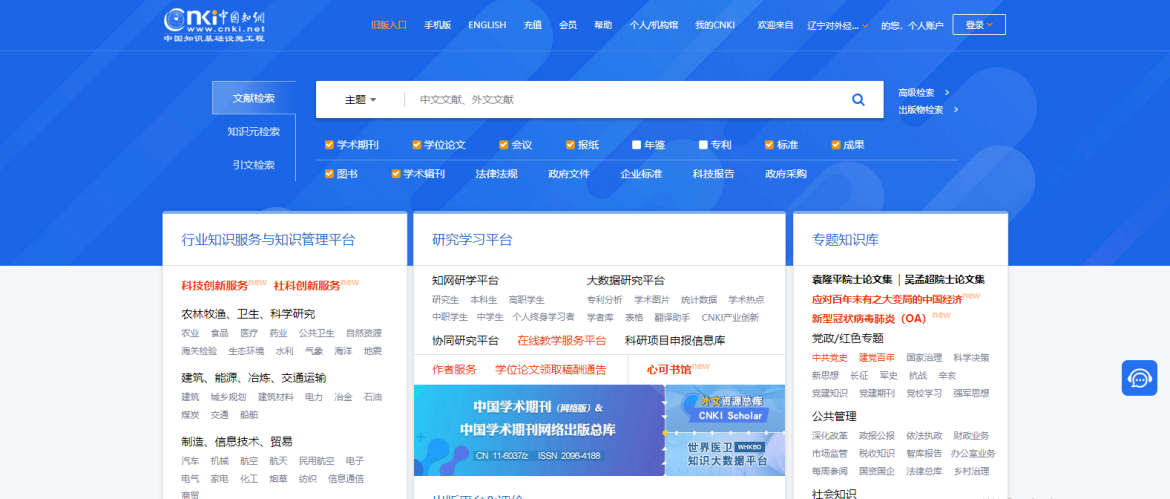This screenshot has width=1170, height=499.
Task: Open 袁隆平院士论文集 link
Action: (x=852, y=280)
